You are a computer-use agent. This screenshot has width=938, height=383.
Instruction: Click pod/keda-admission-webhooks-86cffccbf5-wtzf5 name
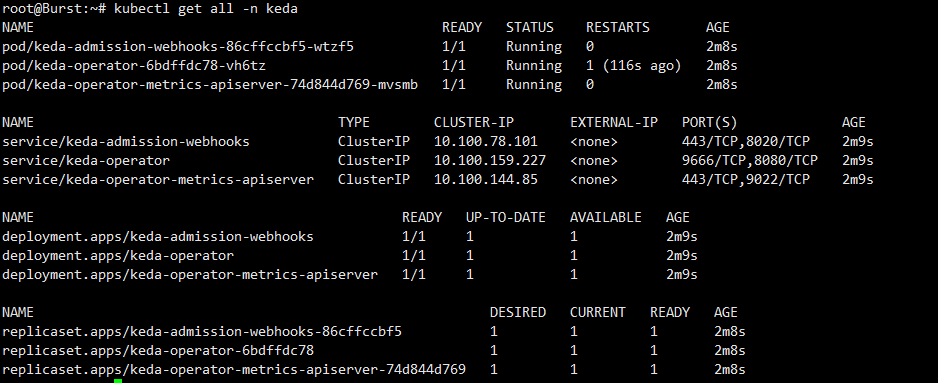[178, 47]
